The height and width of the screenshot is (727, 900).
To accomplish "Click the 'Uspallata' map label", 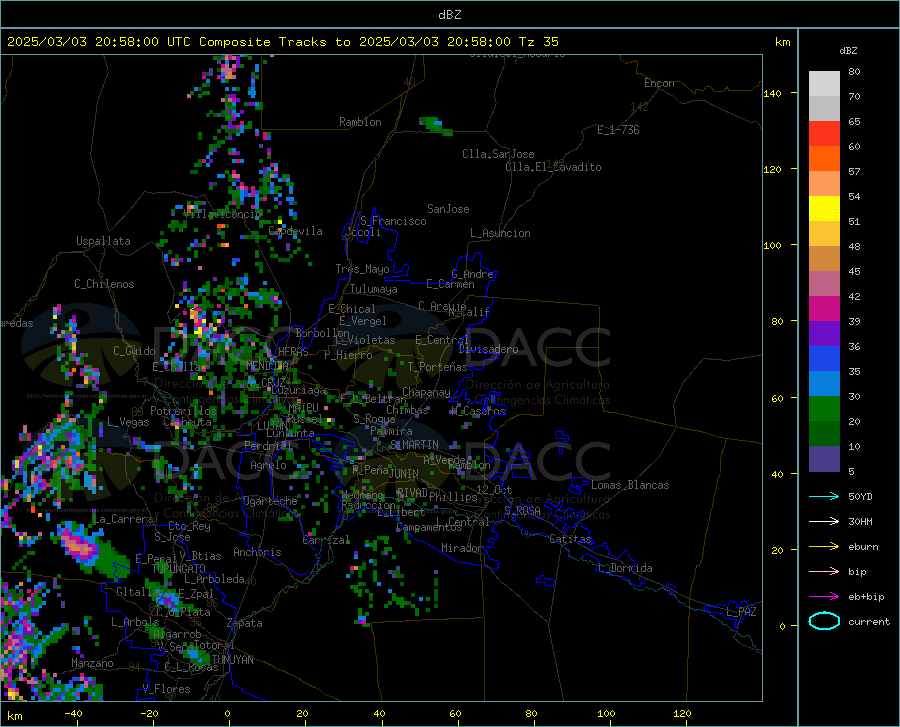I will 103,241.
